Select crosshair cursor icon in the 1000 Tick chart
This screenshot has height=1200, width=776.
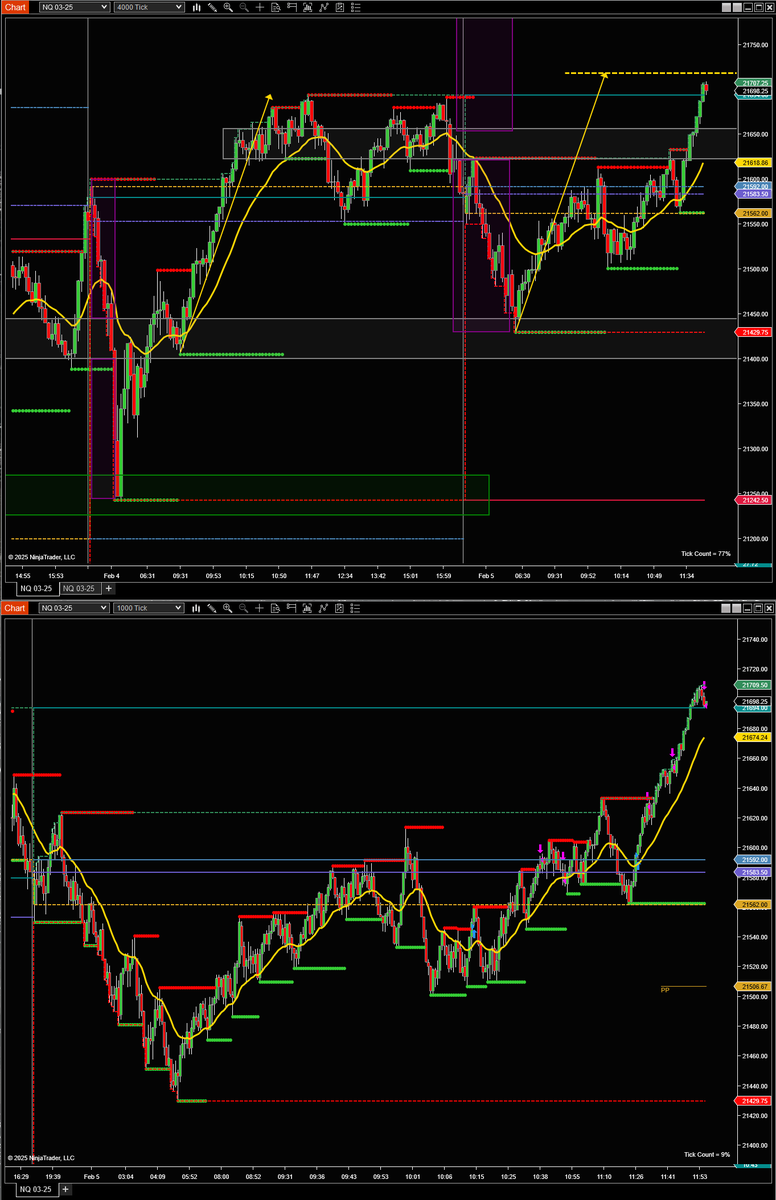(259, 608)
